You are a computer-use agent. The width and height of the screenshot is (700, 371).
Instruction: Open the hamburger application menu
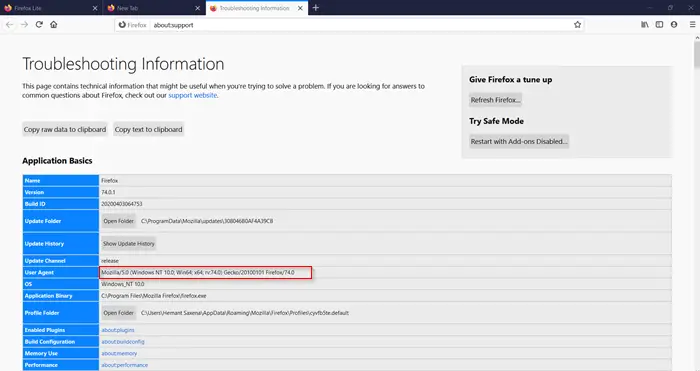692,25
